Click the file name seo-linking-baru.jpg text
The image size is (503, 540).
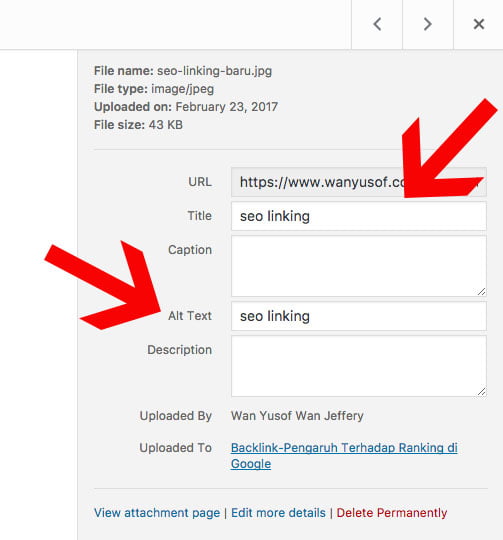(214, 71)
